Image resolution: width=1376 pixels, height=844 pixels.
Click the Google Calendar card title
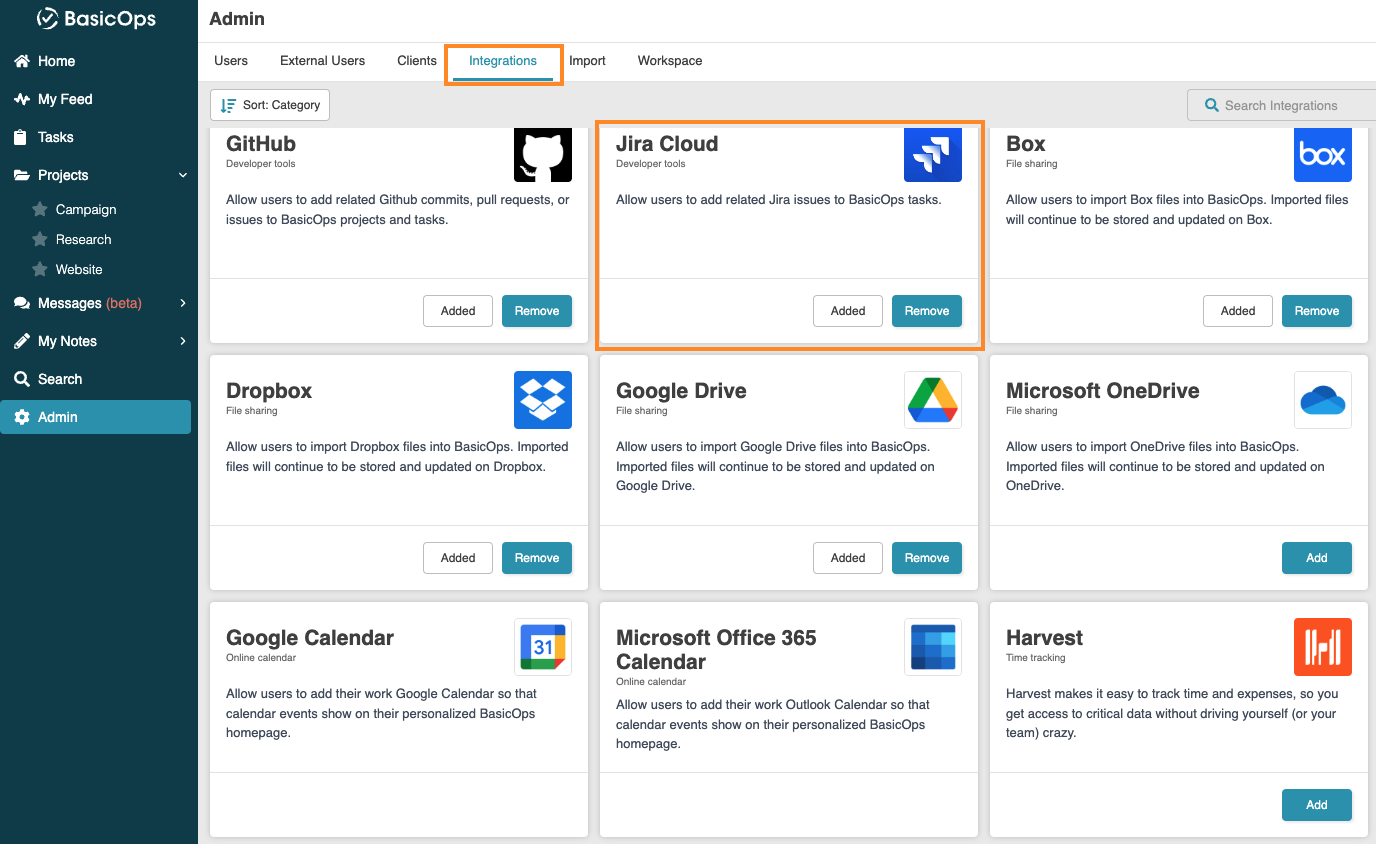310,638
